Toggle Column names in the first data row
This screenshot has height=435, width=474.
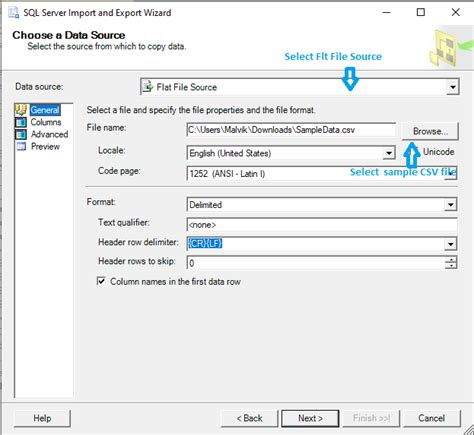[x=101, y=281]
